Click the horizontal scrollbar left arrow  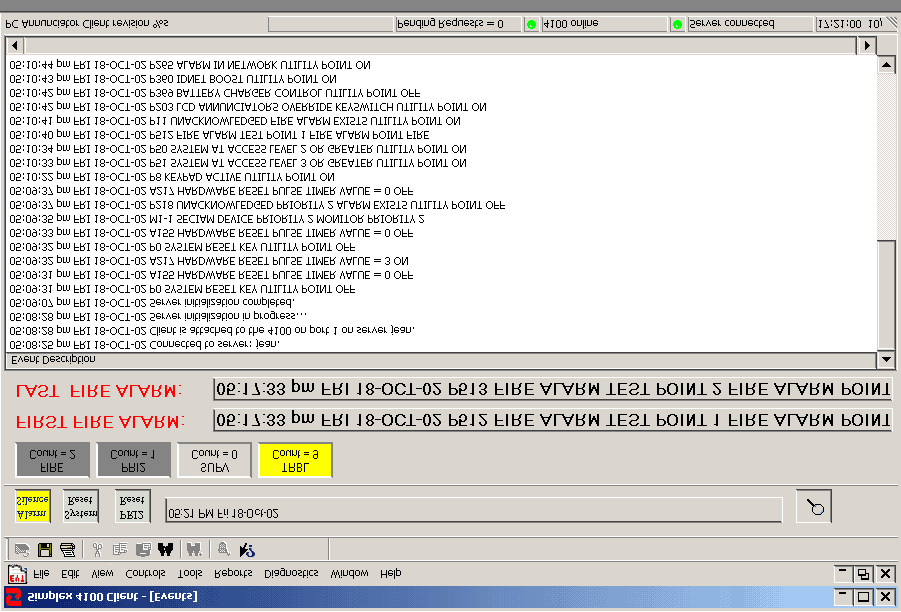[14, 45]
